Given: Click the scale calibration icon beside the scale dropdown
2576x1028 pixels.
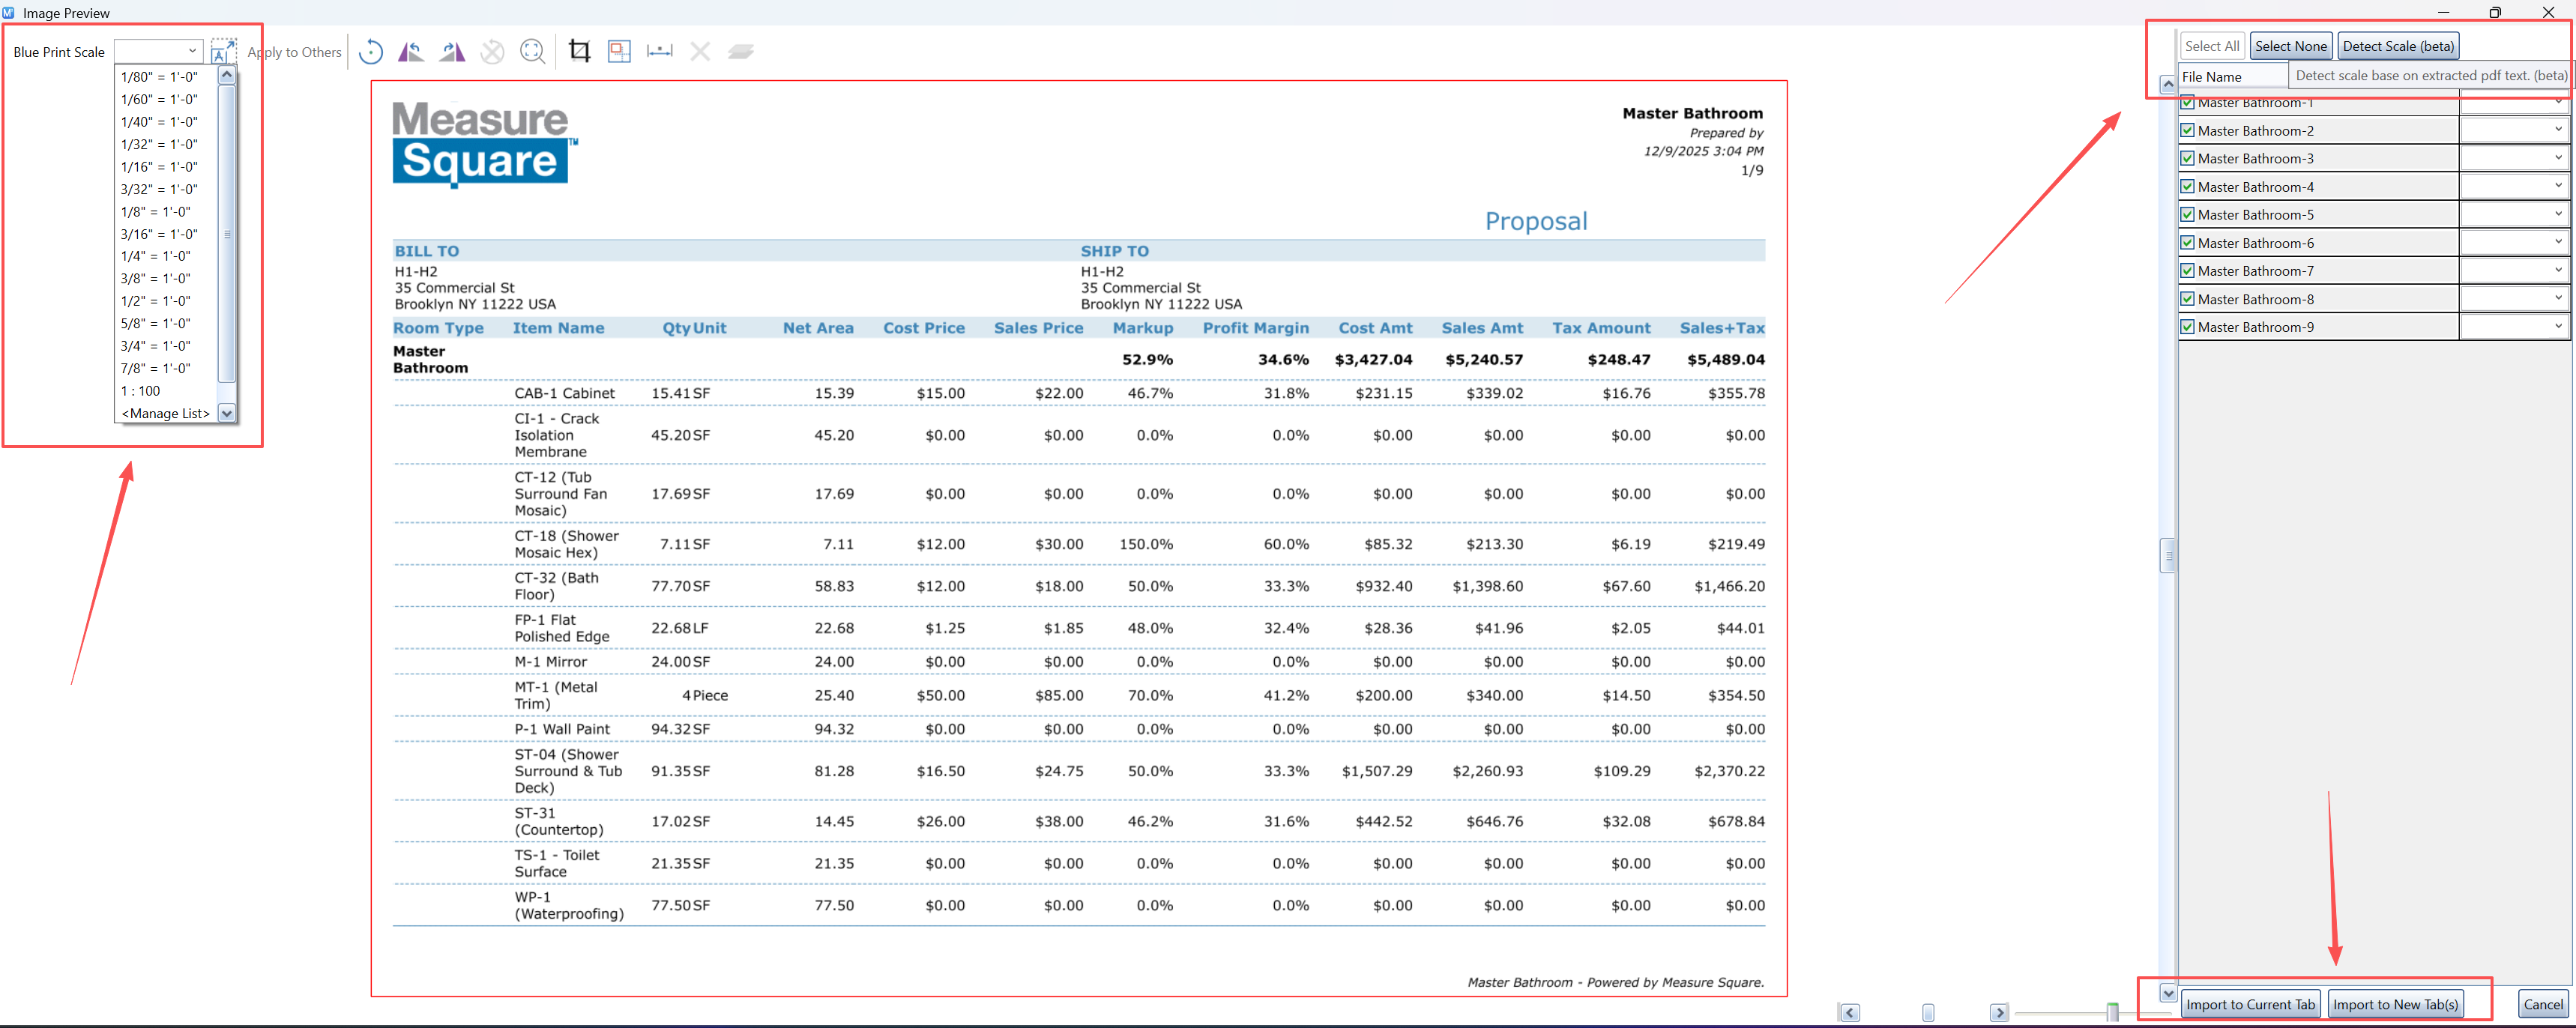Looking at the screenshot, I should (224, 51).
